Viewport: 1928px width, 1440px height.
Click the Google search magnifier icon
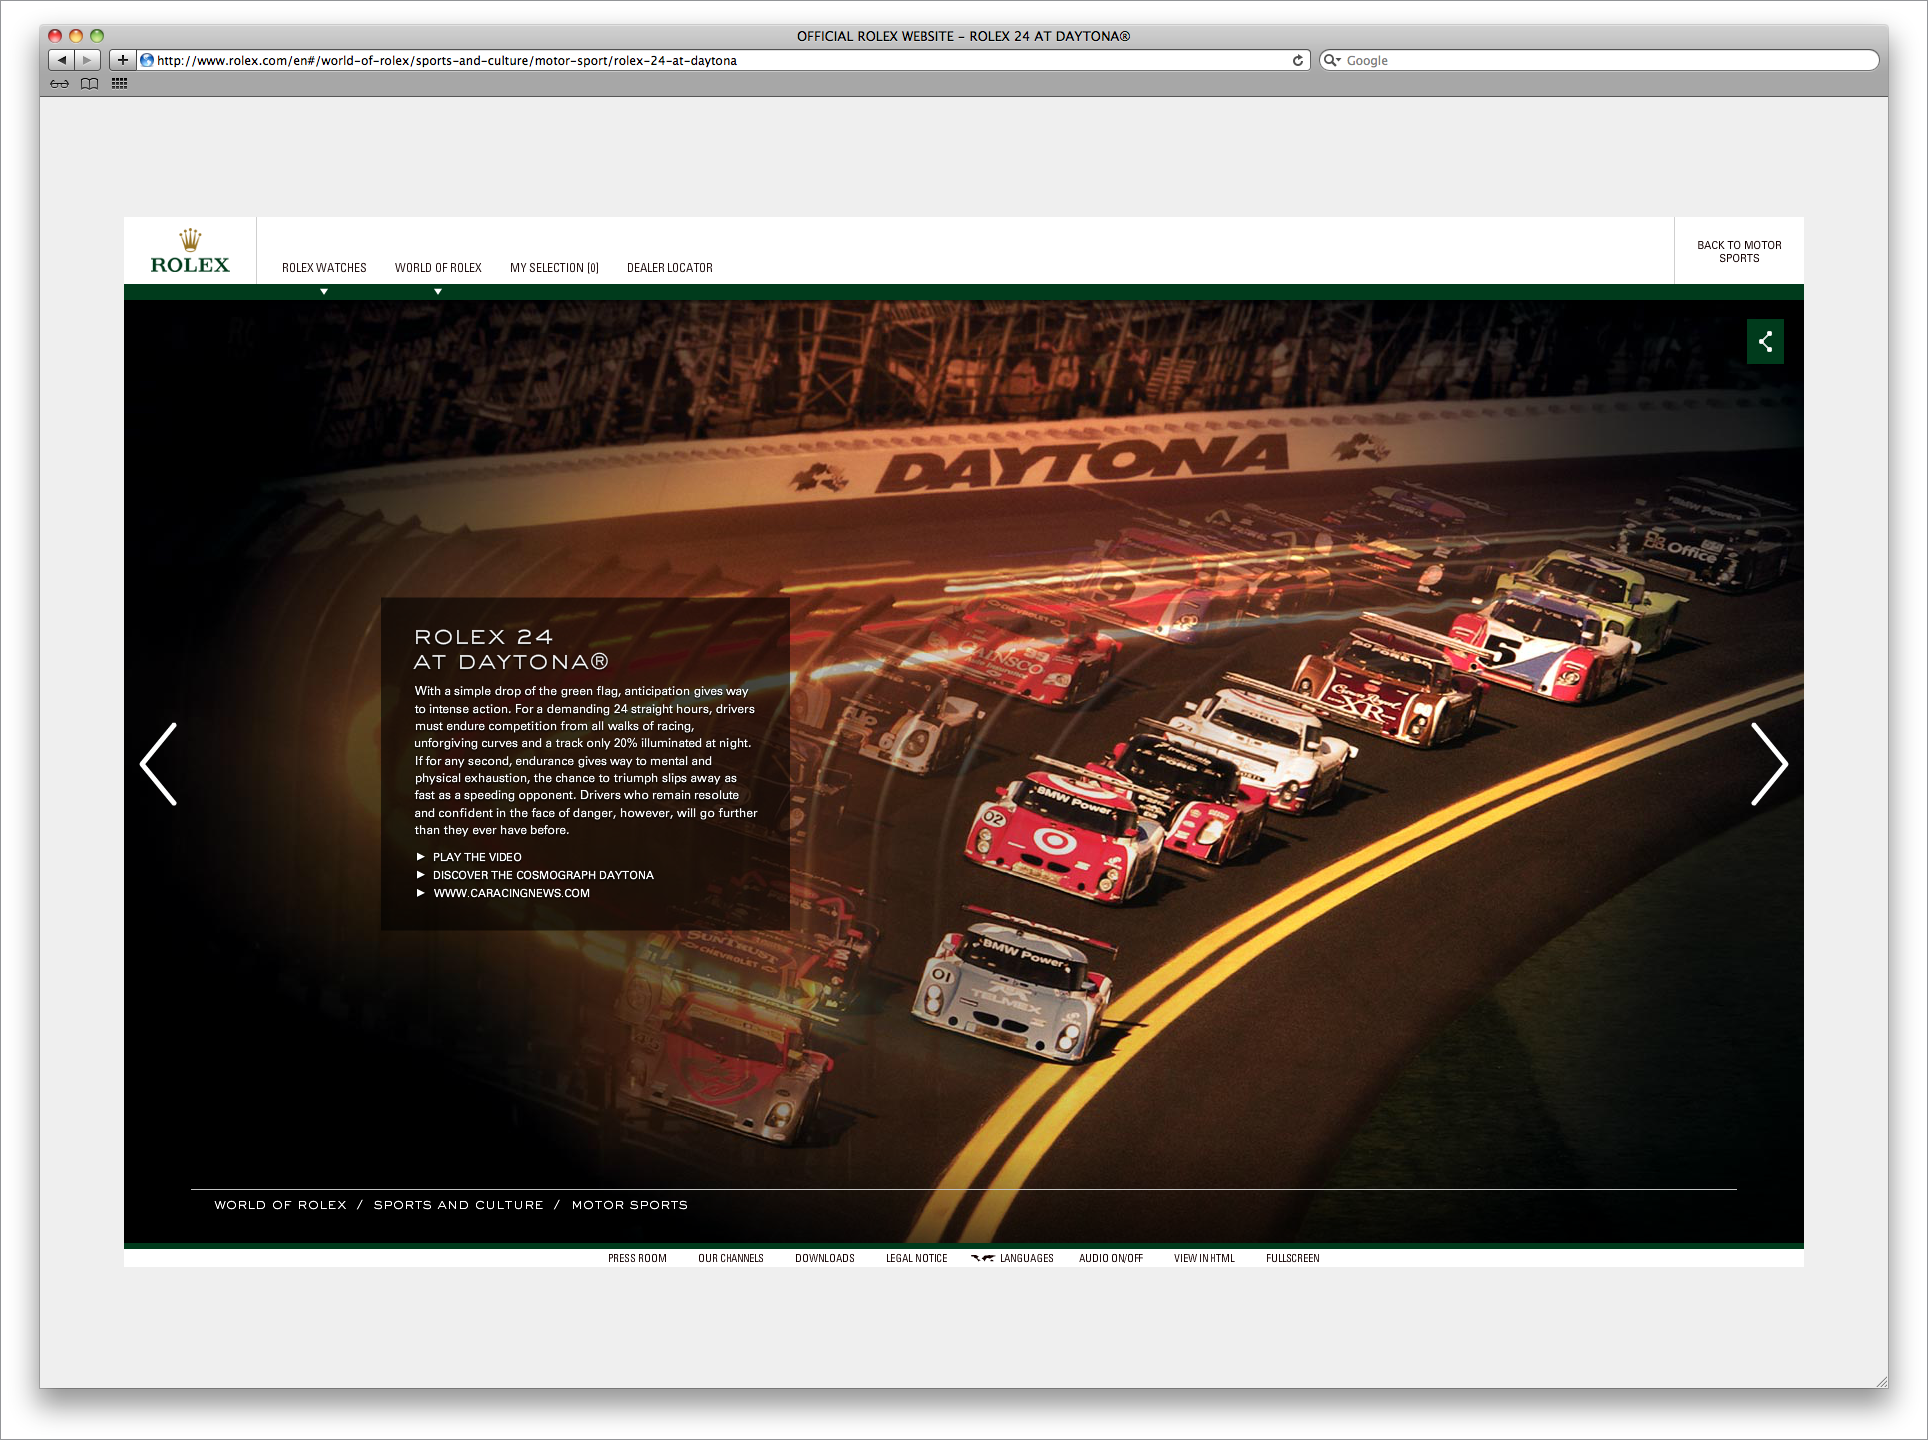(x=1332, y=60)
